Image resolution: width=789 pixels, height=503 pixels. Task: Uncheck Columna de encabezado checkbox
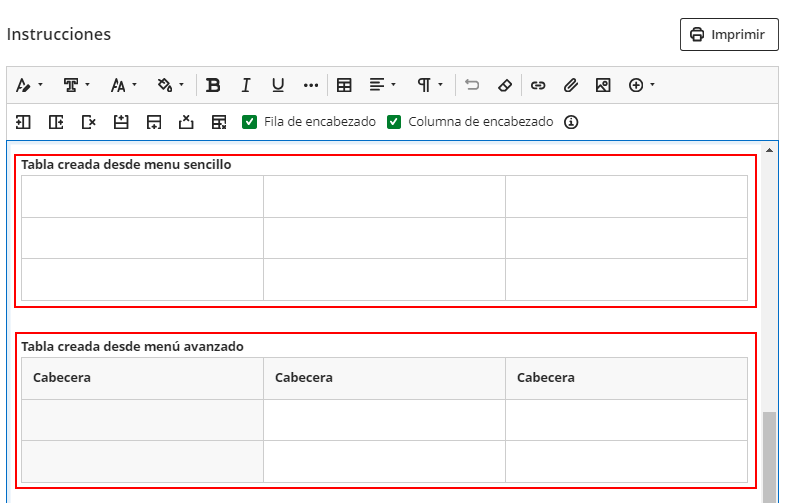click(x=394, y=122)
